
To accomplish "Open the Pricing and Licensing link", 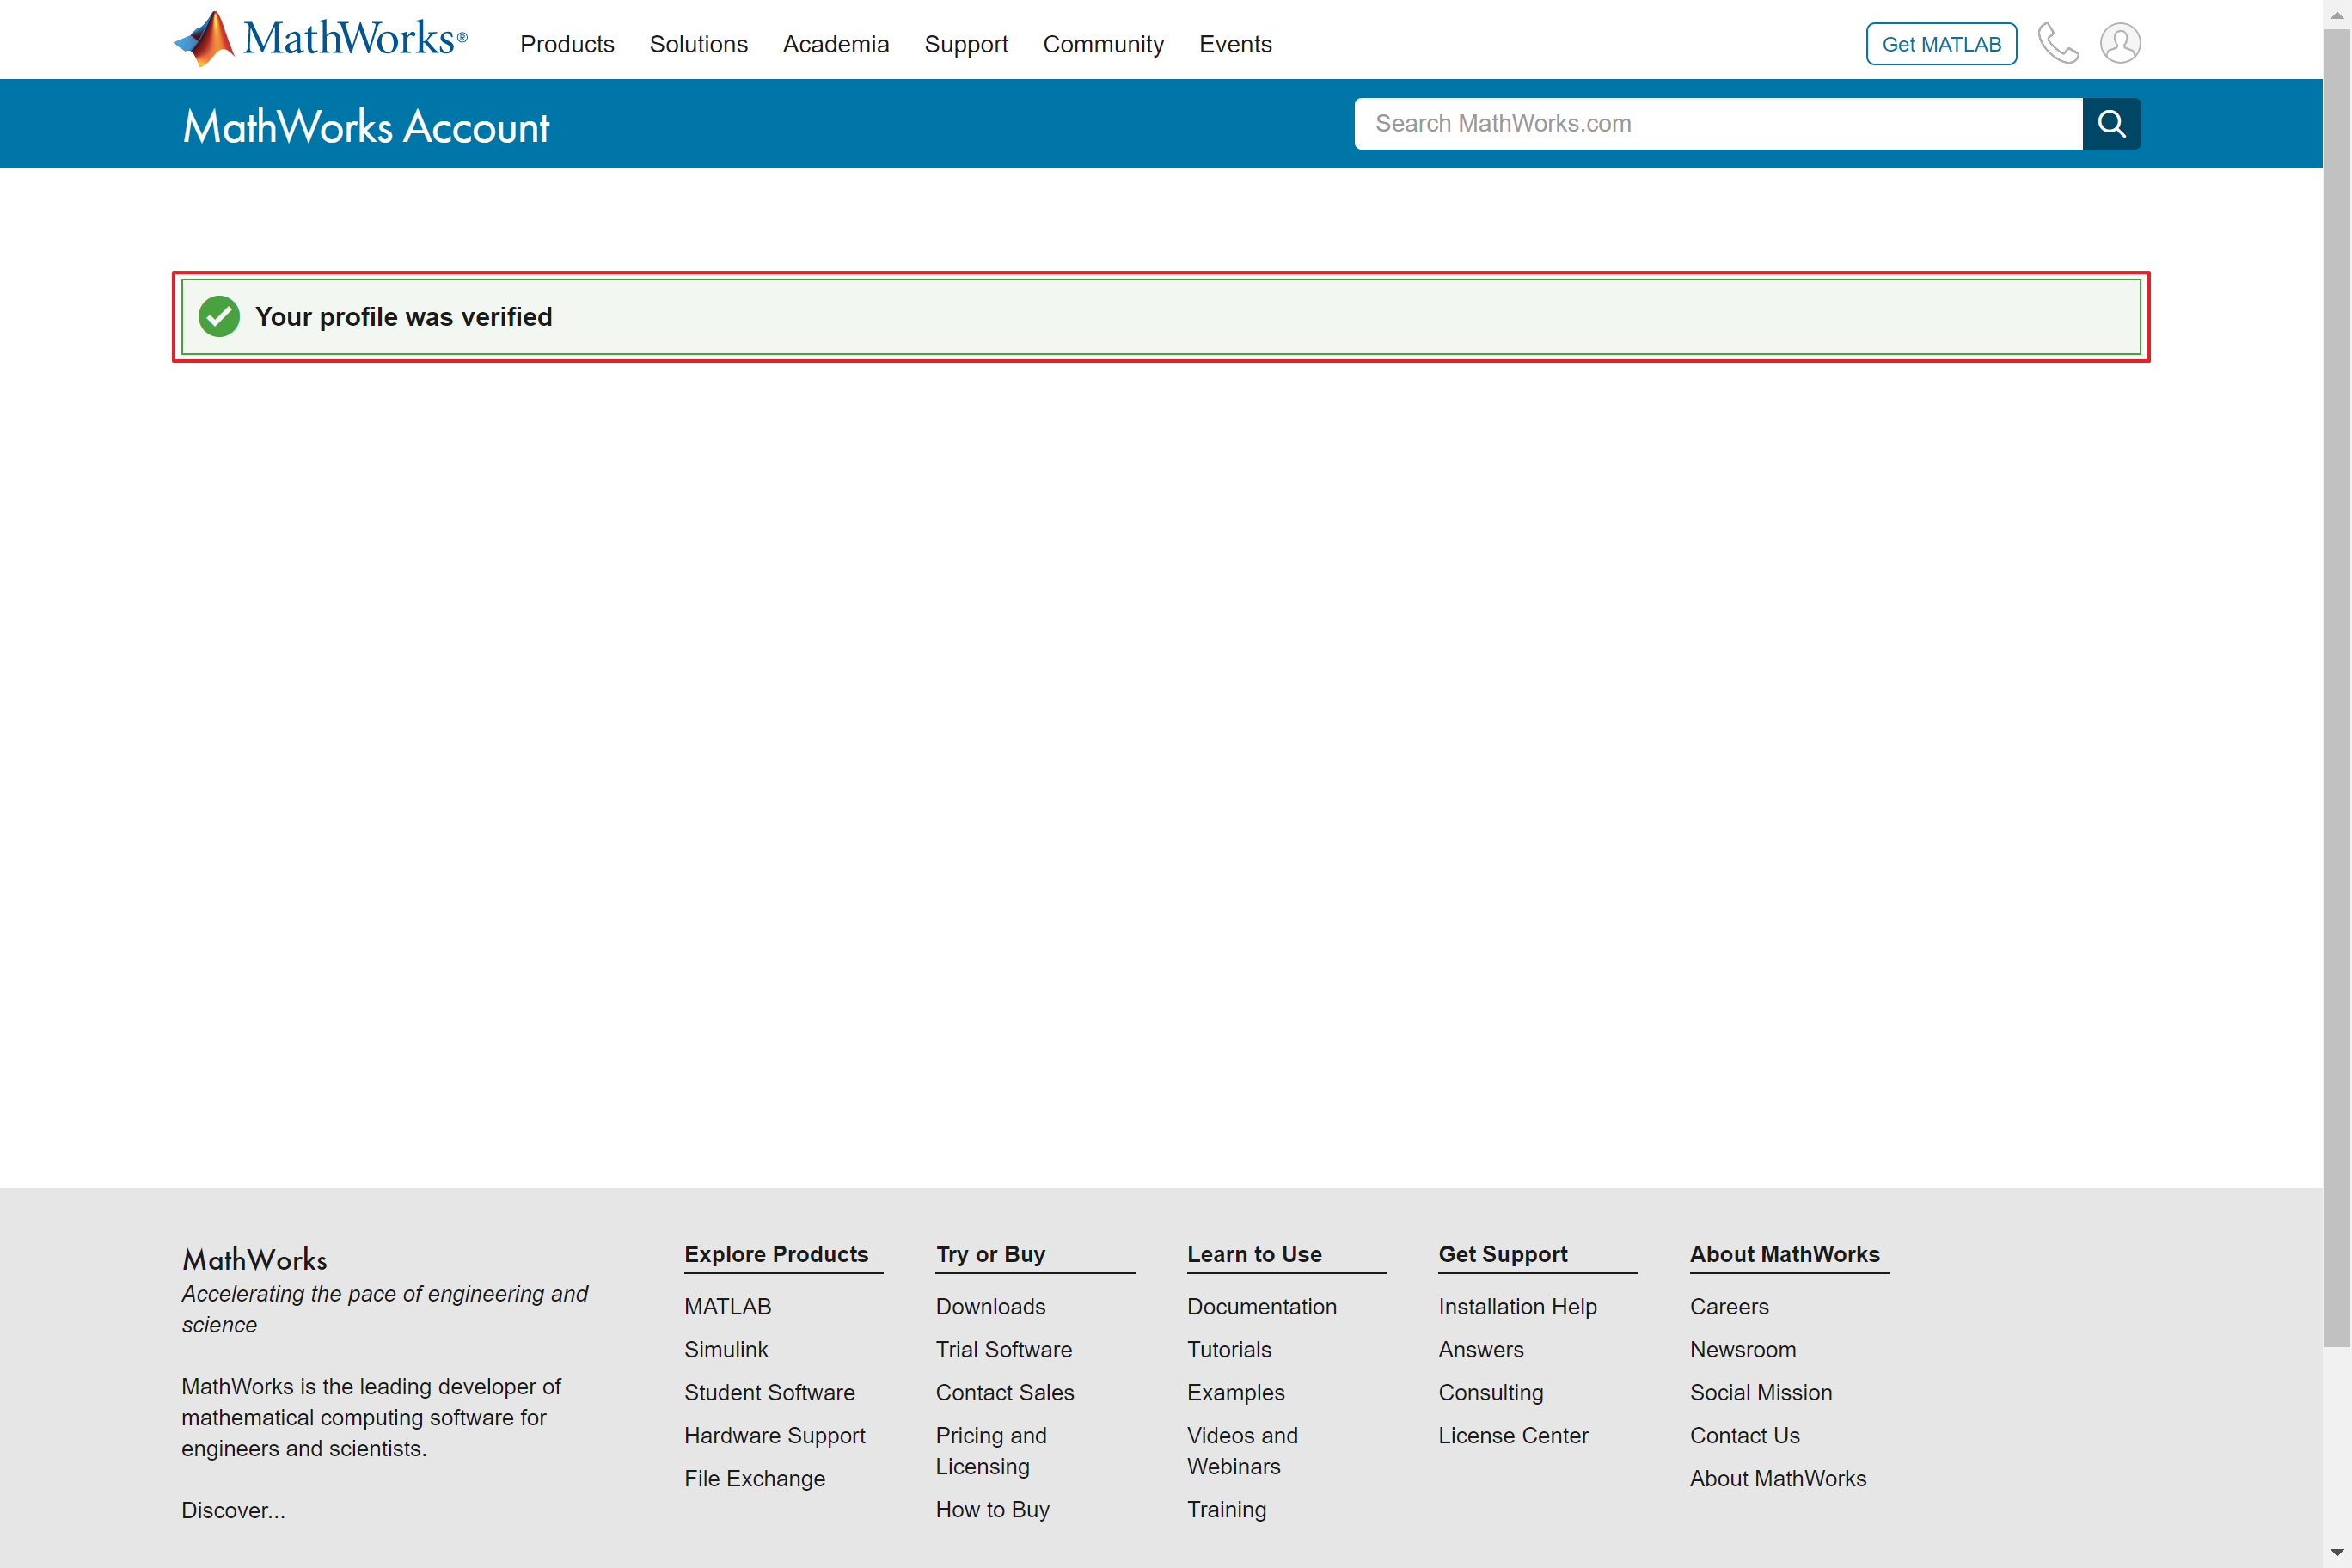I will (x=991, y=1450).
